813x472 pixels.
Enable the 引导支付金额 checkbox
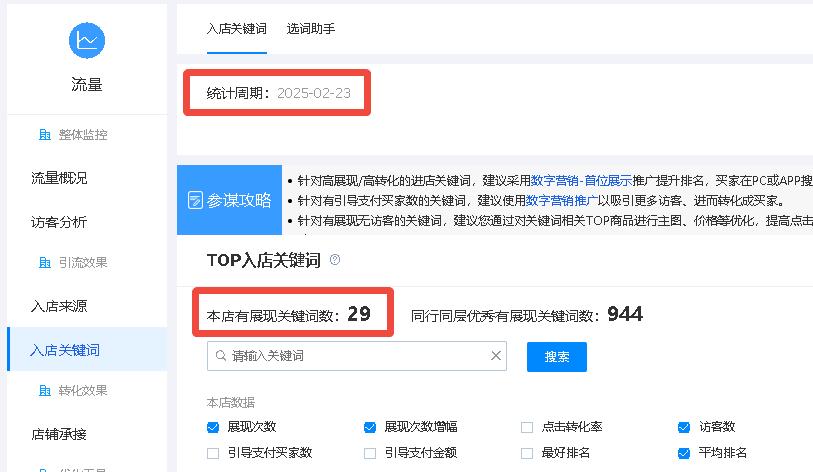tap(370, 453)
